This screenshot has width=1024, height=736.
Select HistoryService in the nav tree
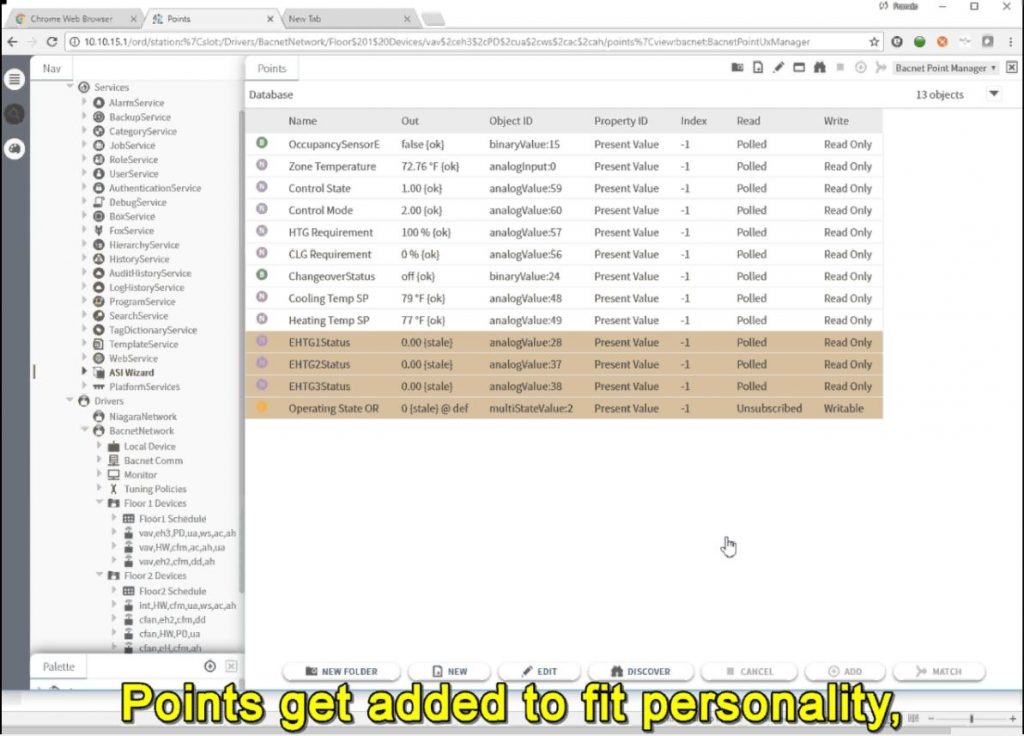pyautogui.click(x=139, y=259)
